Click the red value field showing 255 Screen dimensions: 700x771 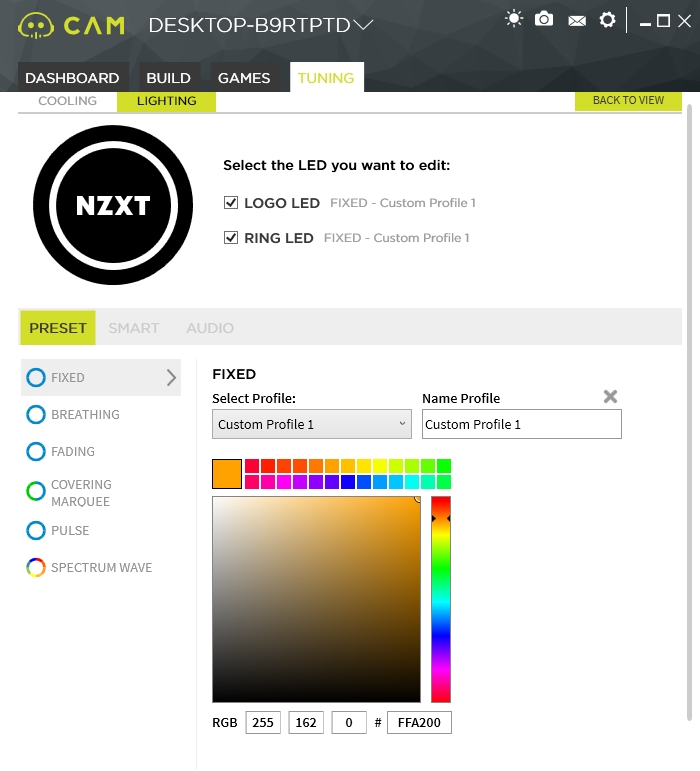(263, 722)
